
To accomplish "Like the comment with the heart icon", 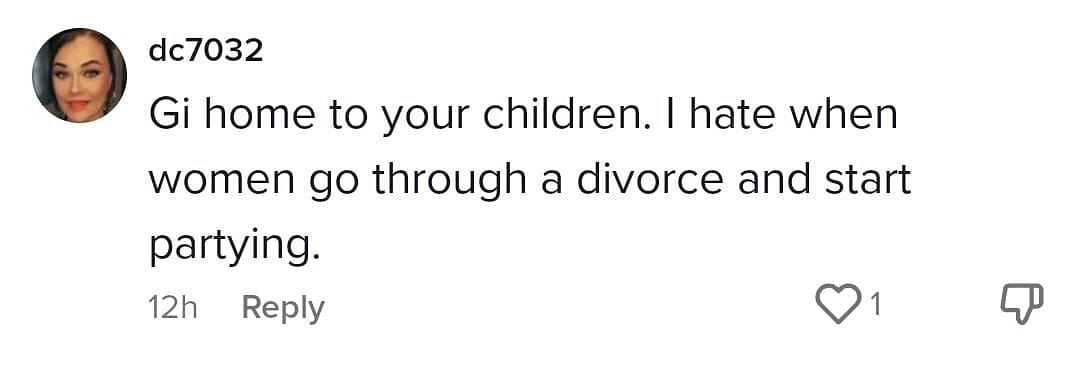I will click(839, 304).
